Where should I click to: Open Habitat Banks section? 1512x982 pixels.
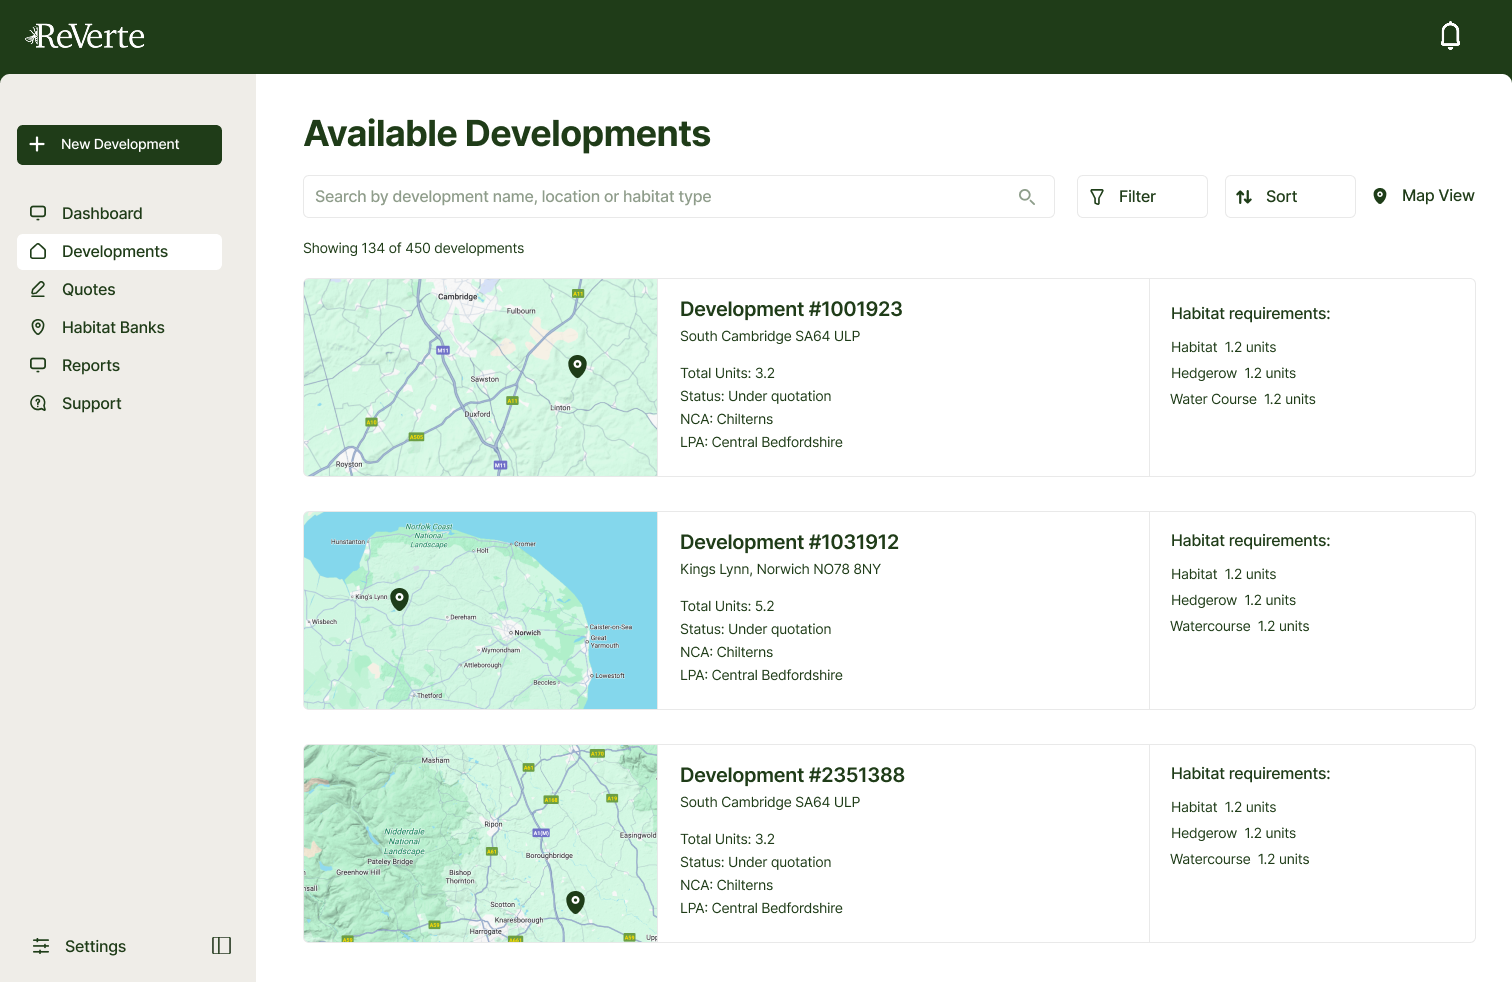tap(113, 327)
